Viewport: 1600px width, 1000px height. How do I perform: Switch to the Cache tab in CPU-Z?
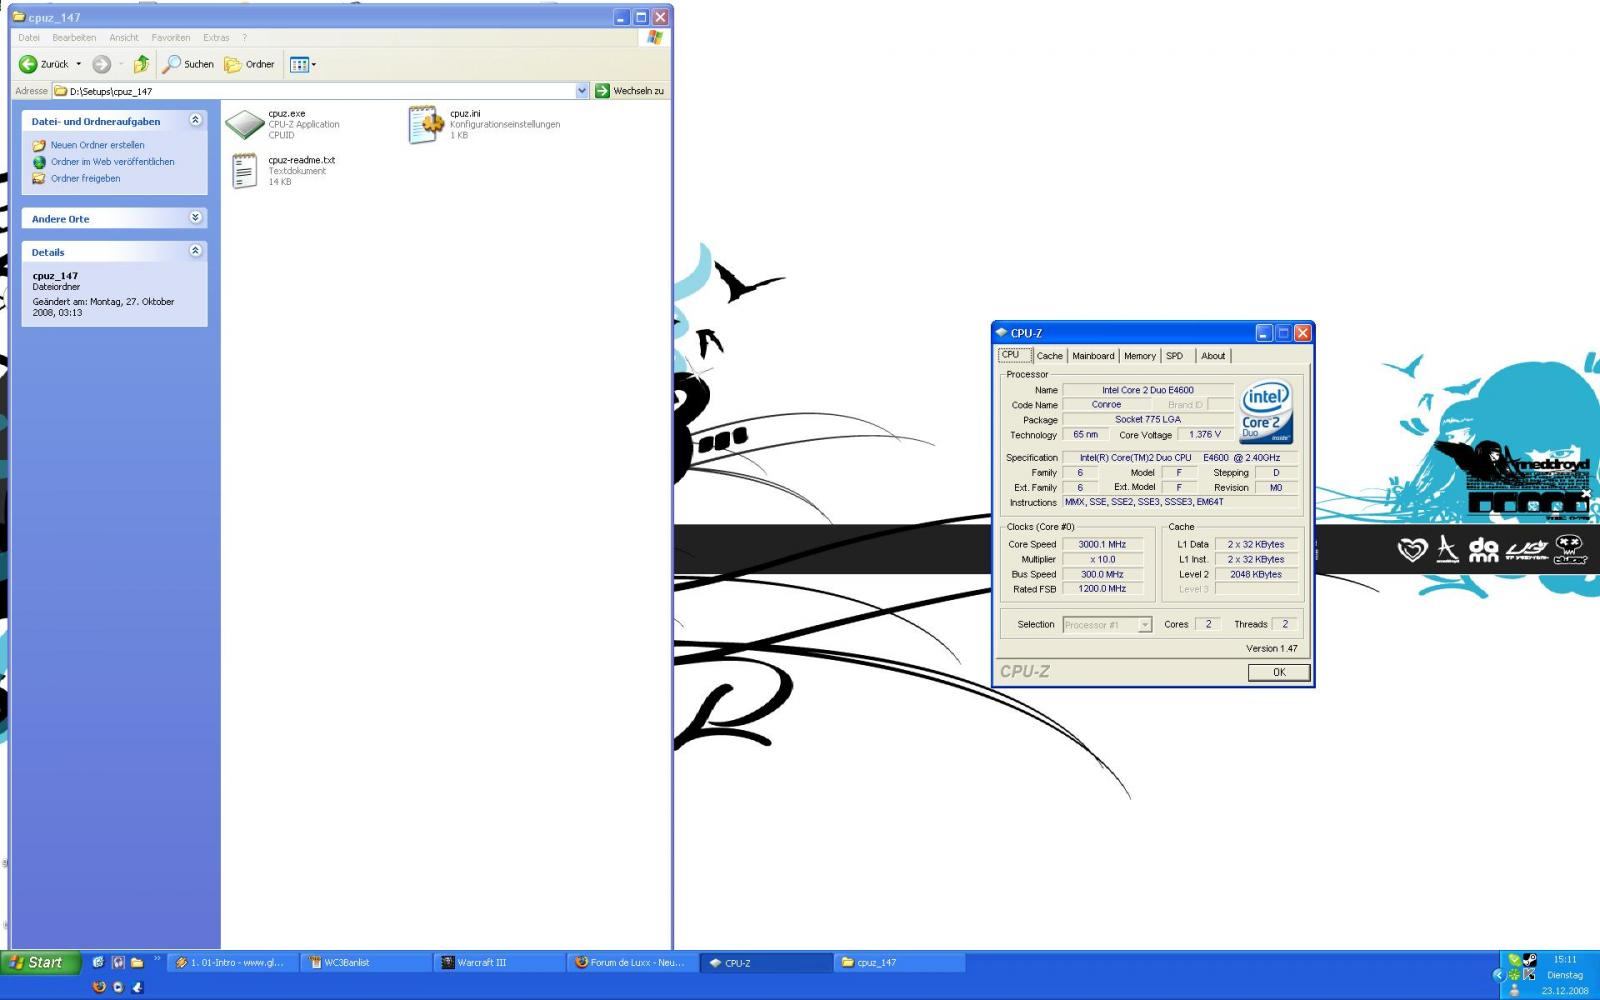coord(1050,356)
